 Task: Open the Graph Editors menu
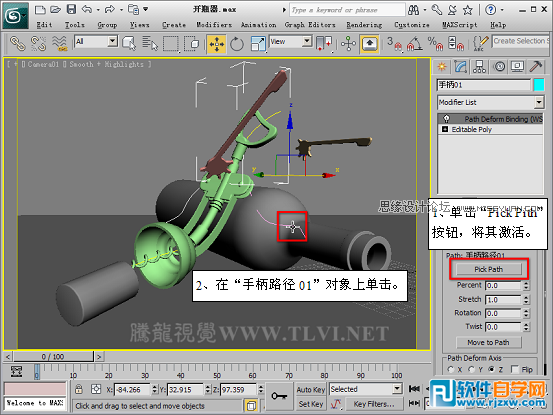coord(310,25)
